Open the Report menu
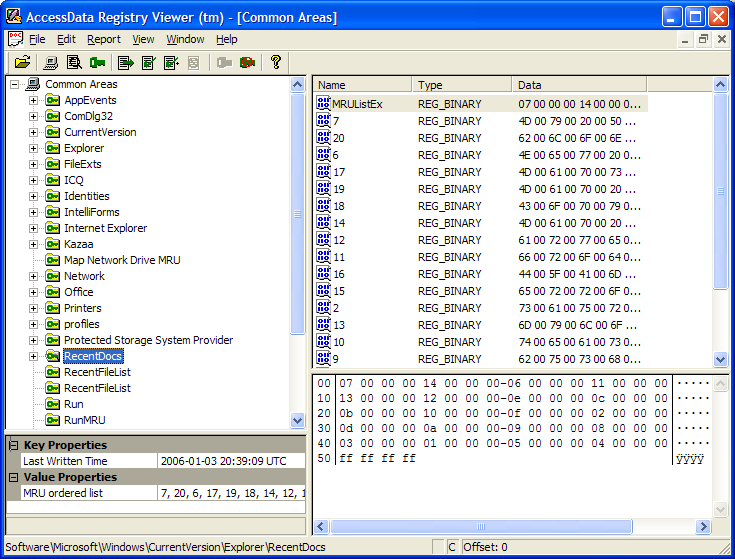 pyautogui.click(x=104, y=39)
